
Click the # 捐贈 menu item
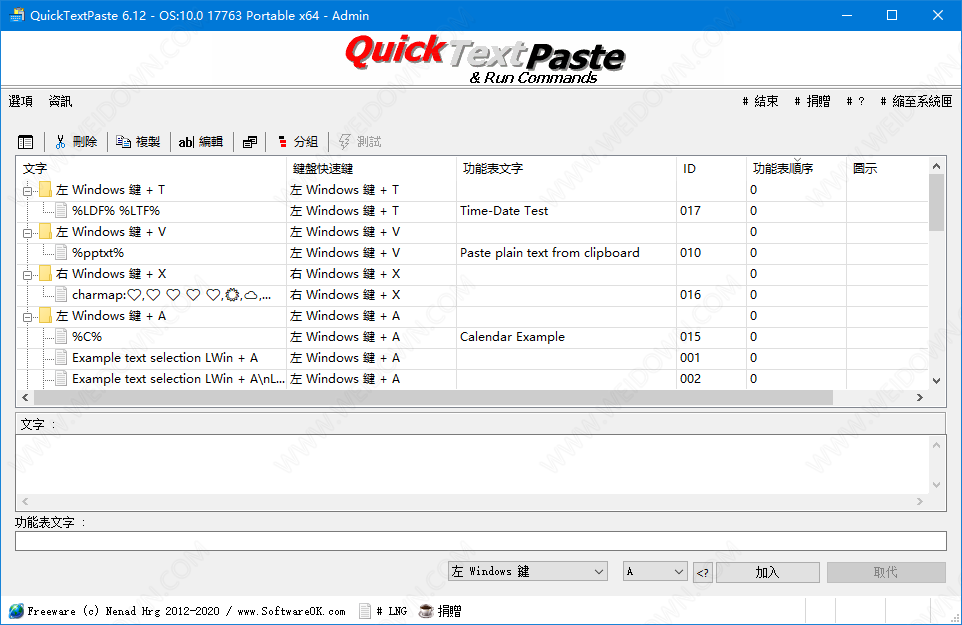[812, 101]
